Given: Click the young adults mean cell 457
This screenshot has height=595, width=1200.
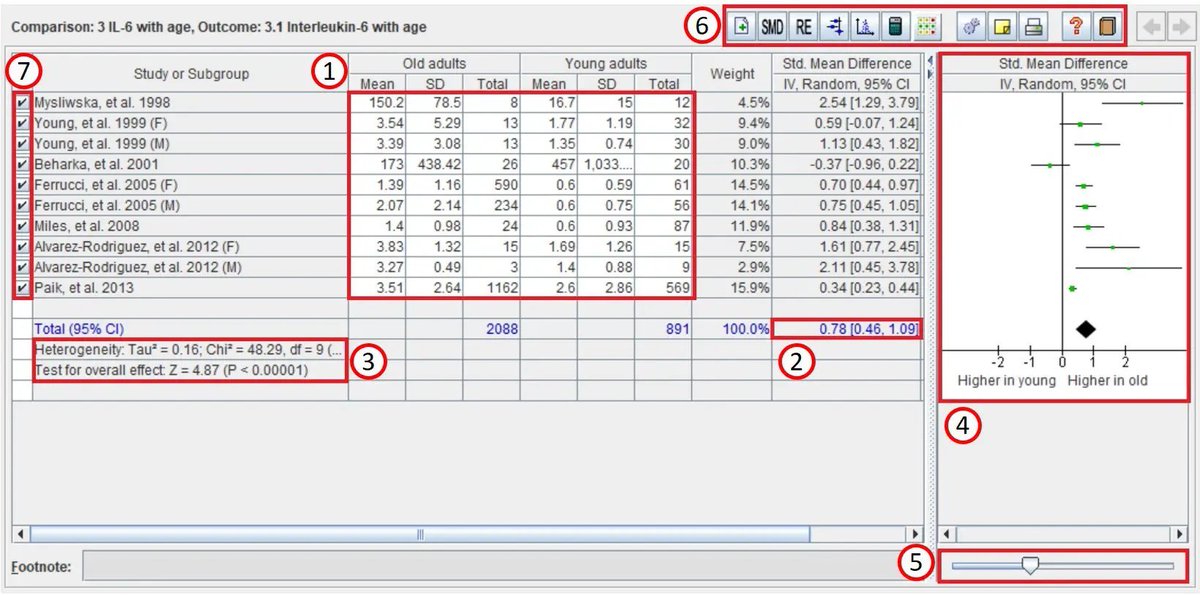Looking at the screenshot, I should point(549,164).
